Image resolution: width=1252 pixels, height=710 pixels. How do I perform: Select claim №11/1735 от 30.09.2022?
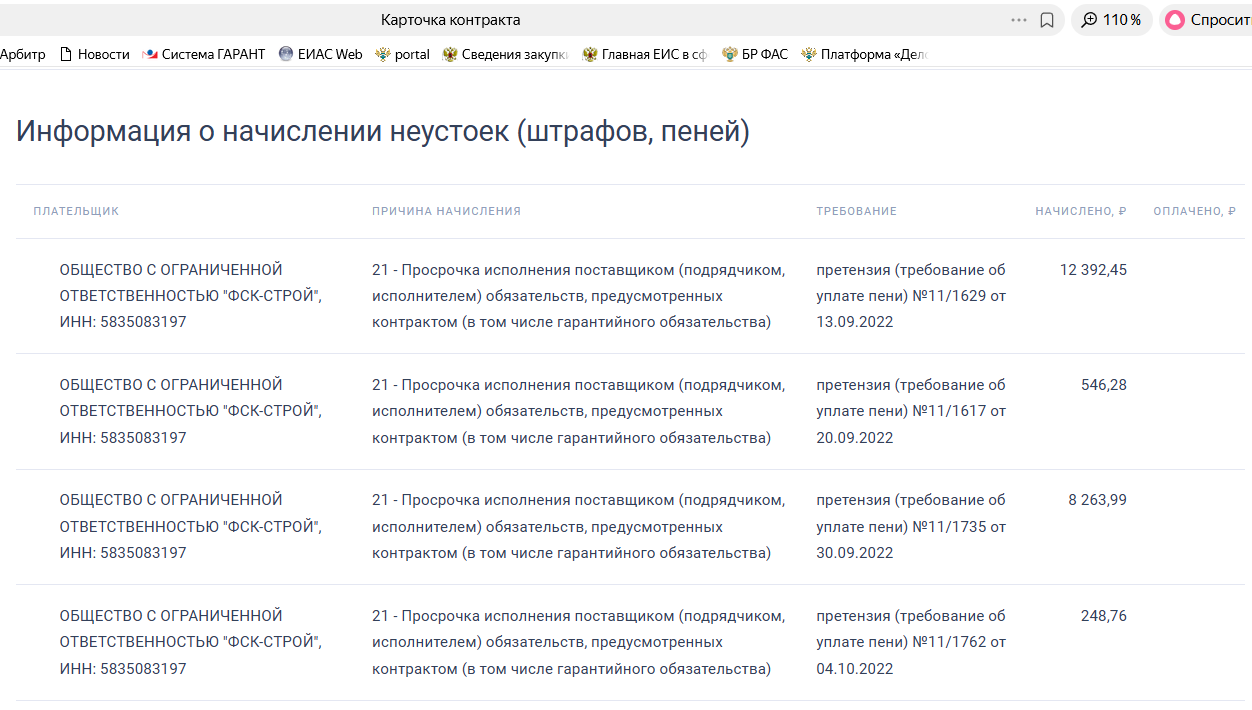(911, 526)
